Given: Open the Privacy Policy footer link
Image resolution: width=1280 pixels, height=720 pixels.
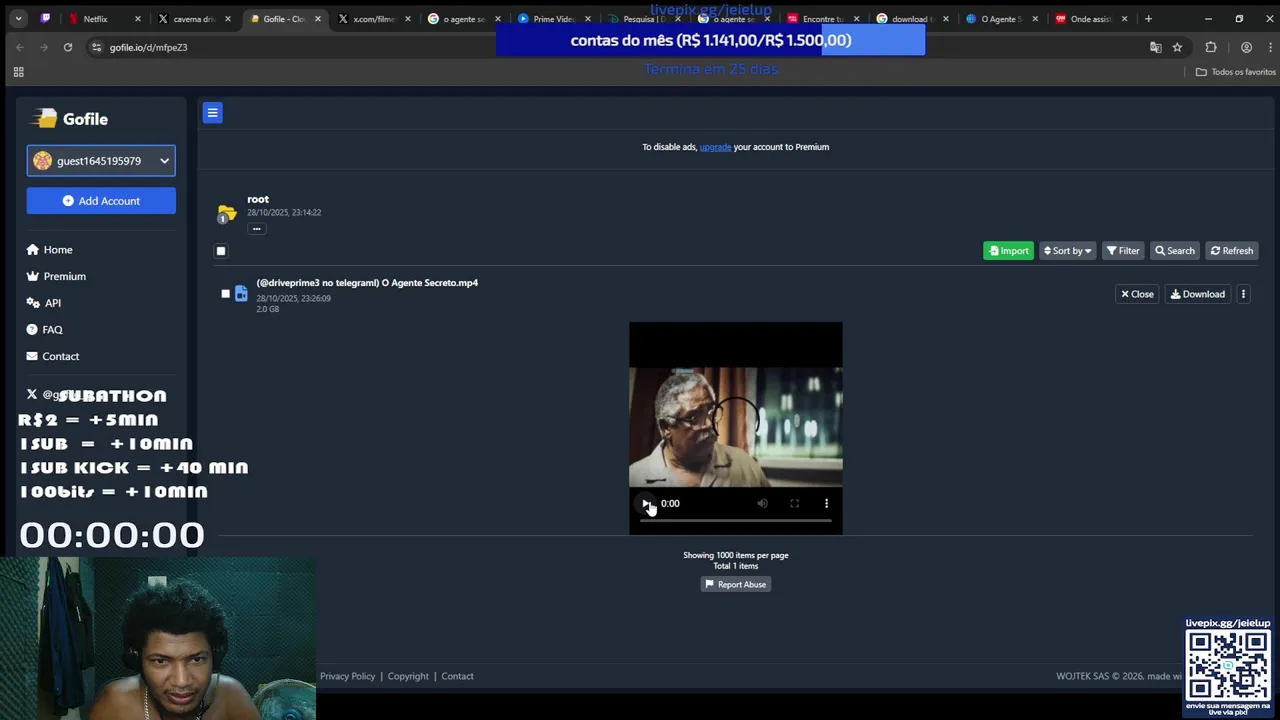Looking at the screenshot, I should [x=347, y=677].
